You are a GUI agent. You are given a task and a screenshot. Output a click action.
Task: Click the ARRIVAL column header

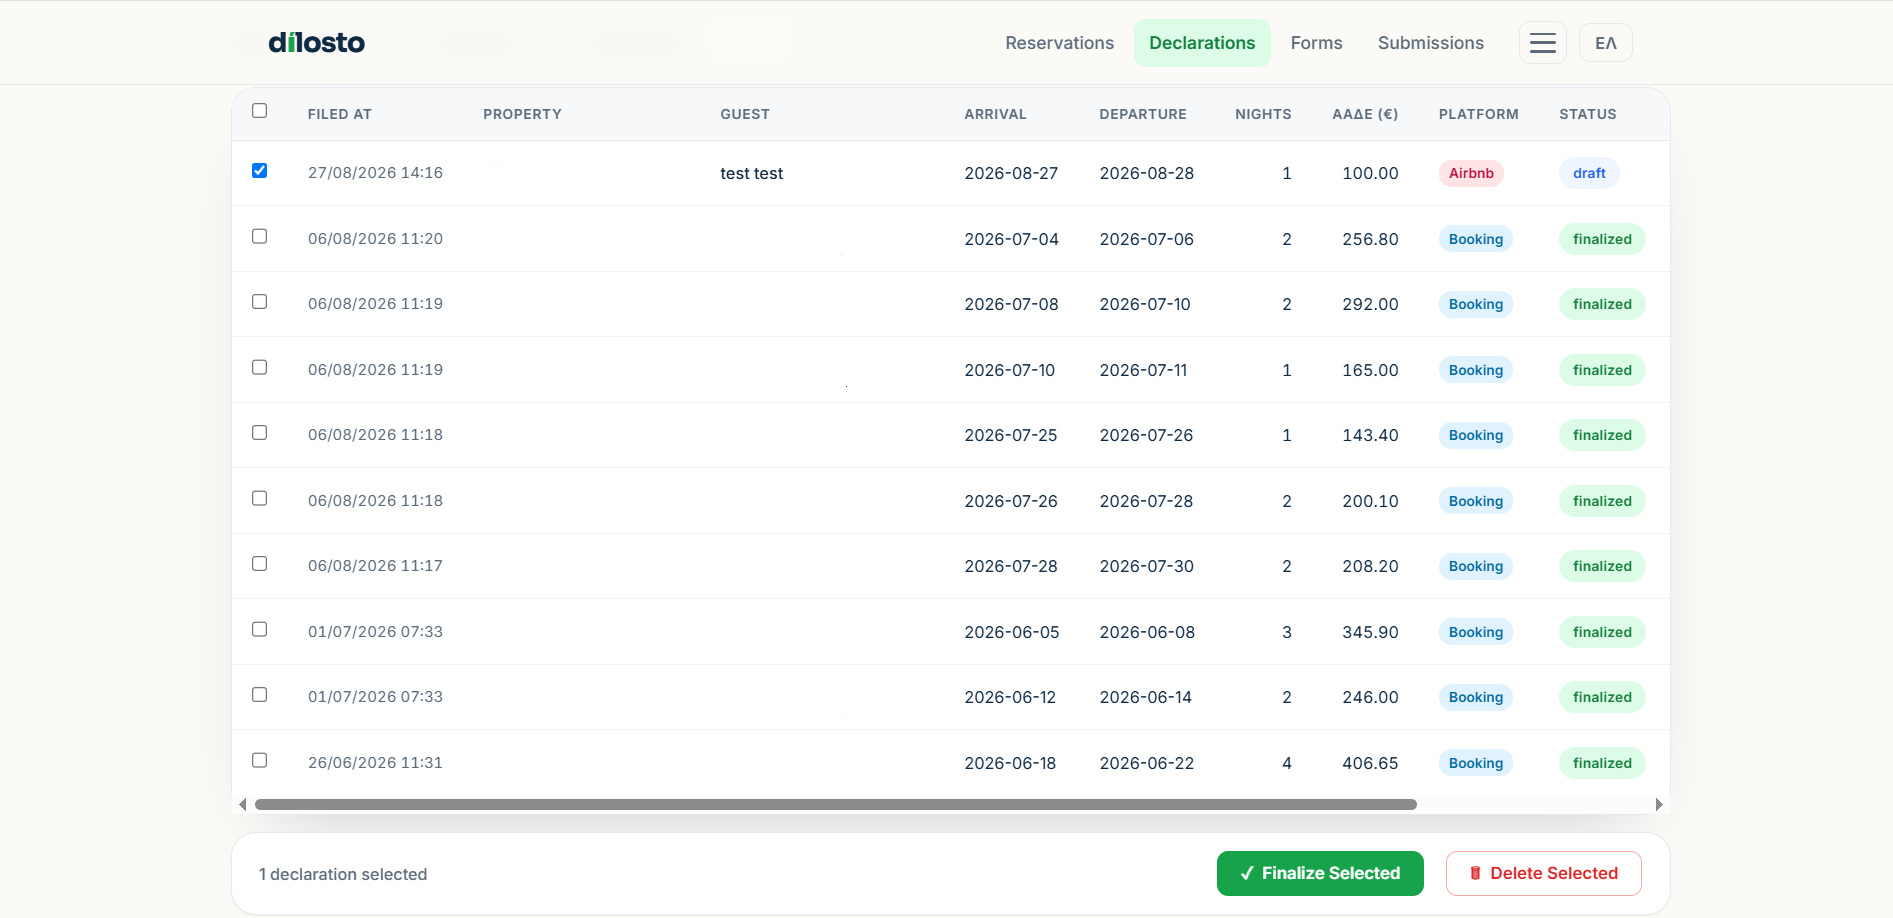coord(995,114)
